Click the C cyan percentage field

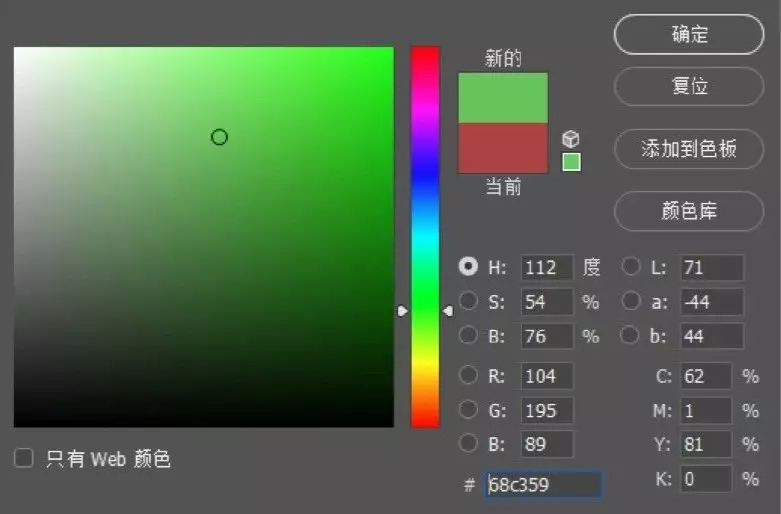coord(705,376)
